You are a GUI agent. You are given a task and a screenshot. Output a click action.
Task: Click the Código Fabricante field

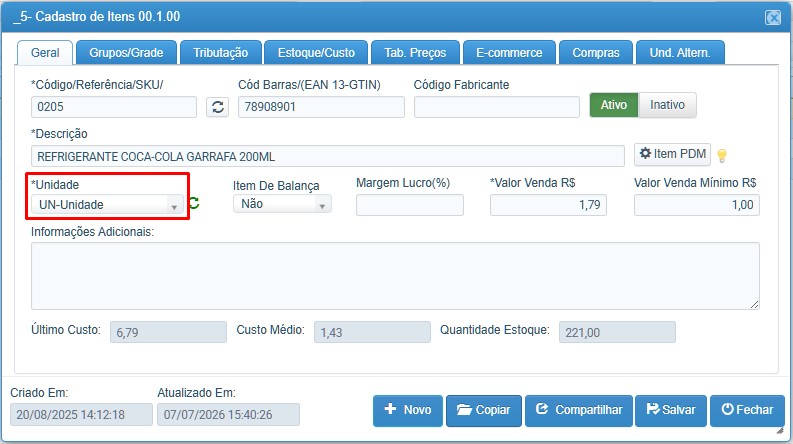click(497, 107)
